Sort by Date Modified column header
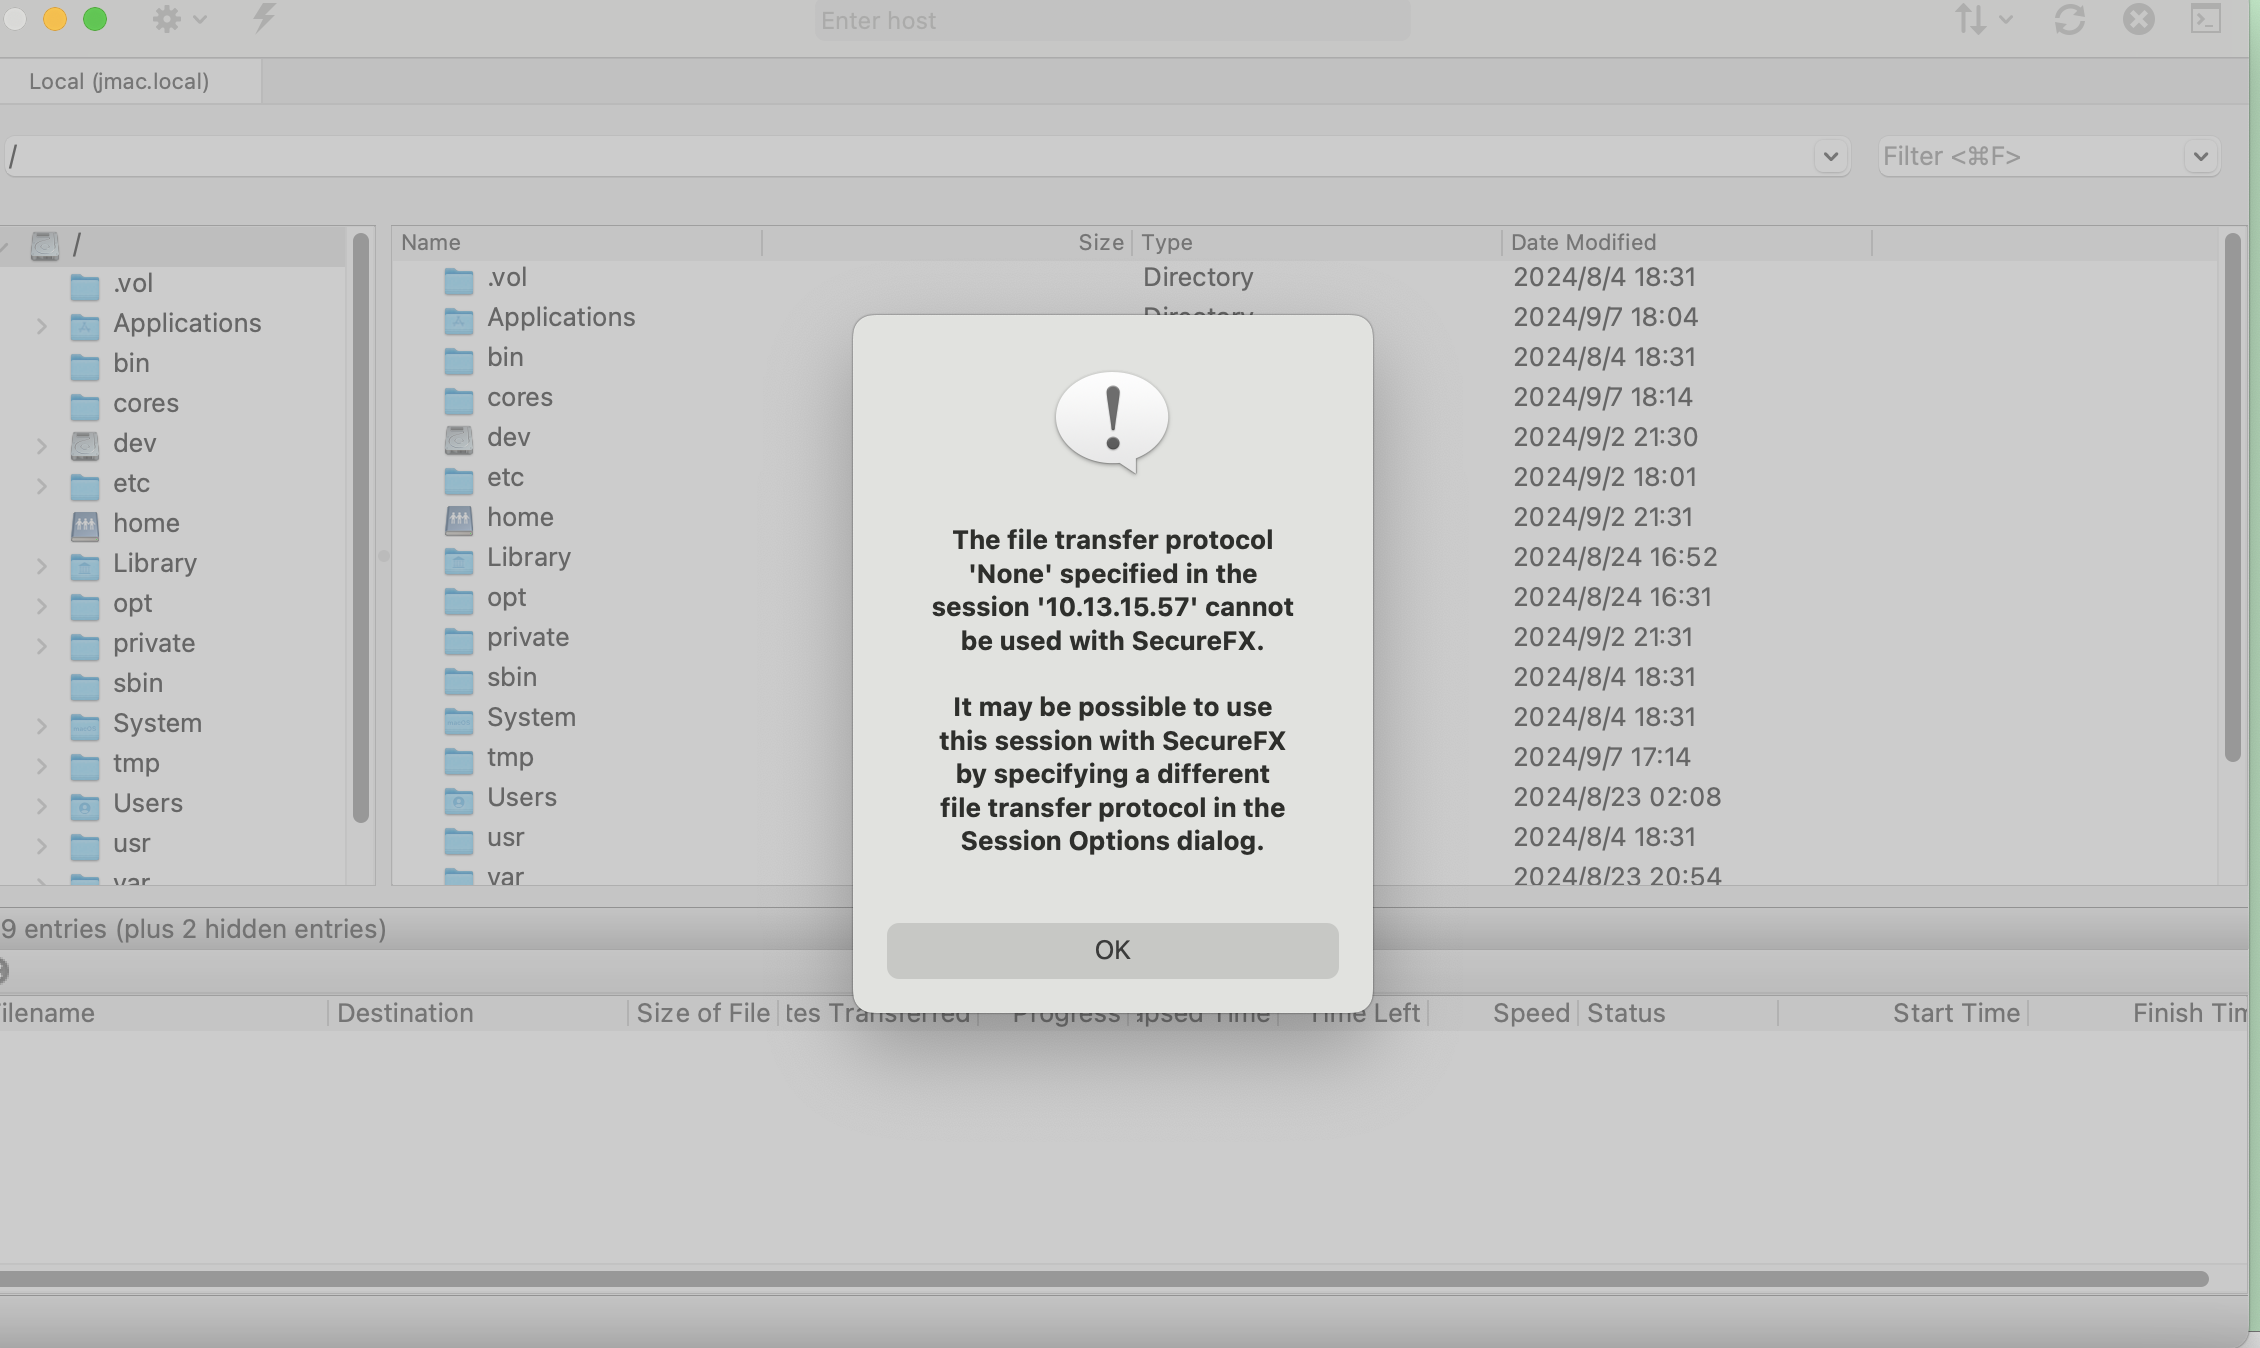The image size is (2260, 1348). 1583,243
